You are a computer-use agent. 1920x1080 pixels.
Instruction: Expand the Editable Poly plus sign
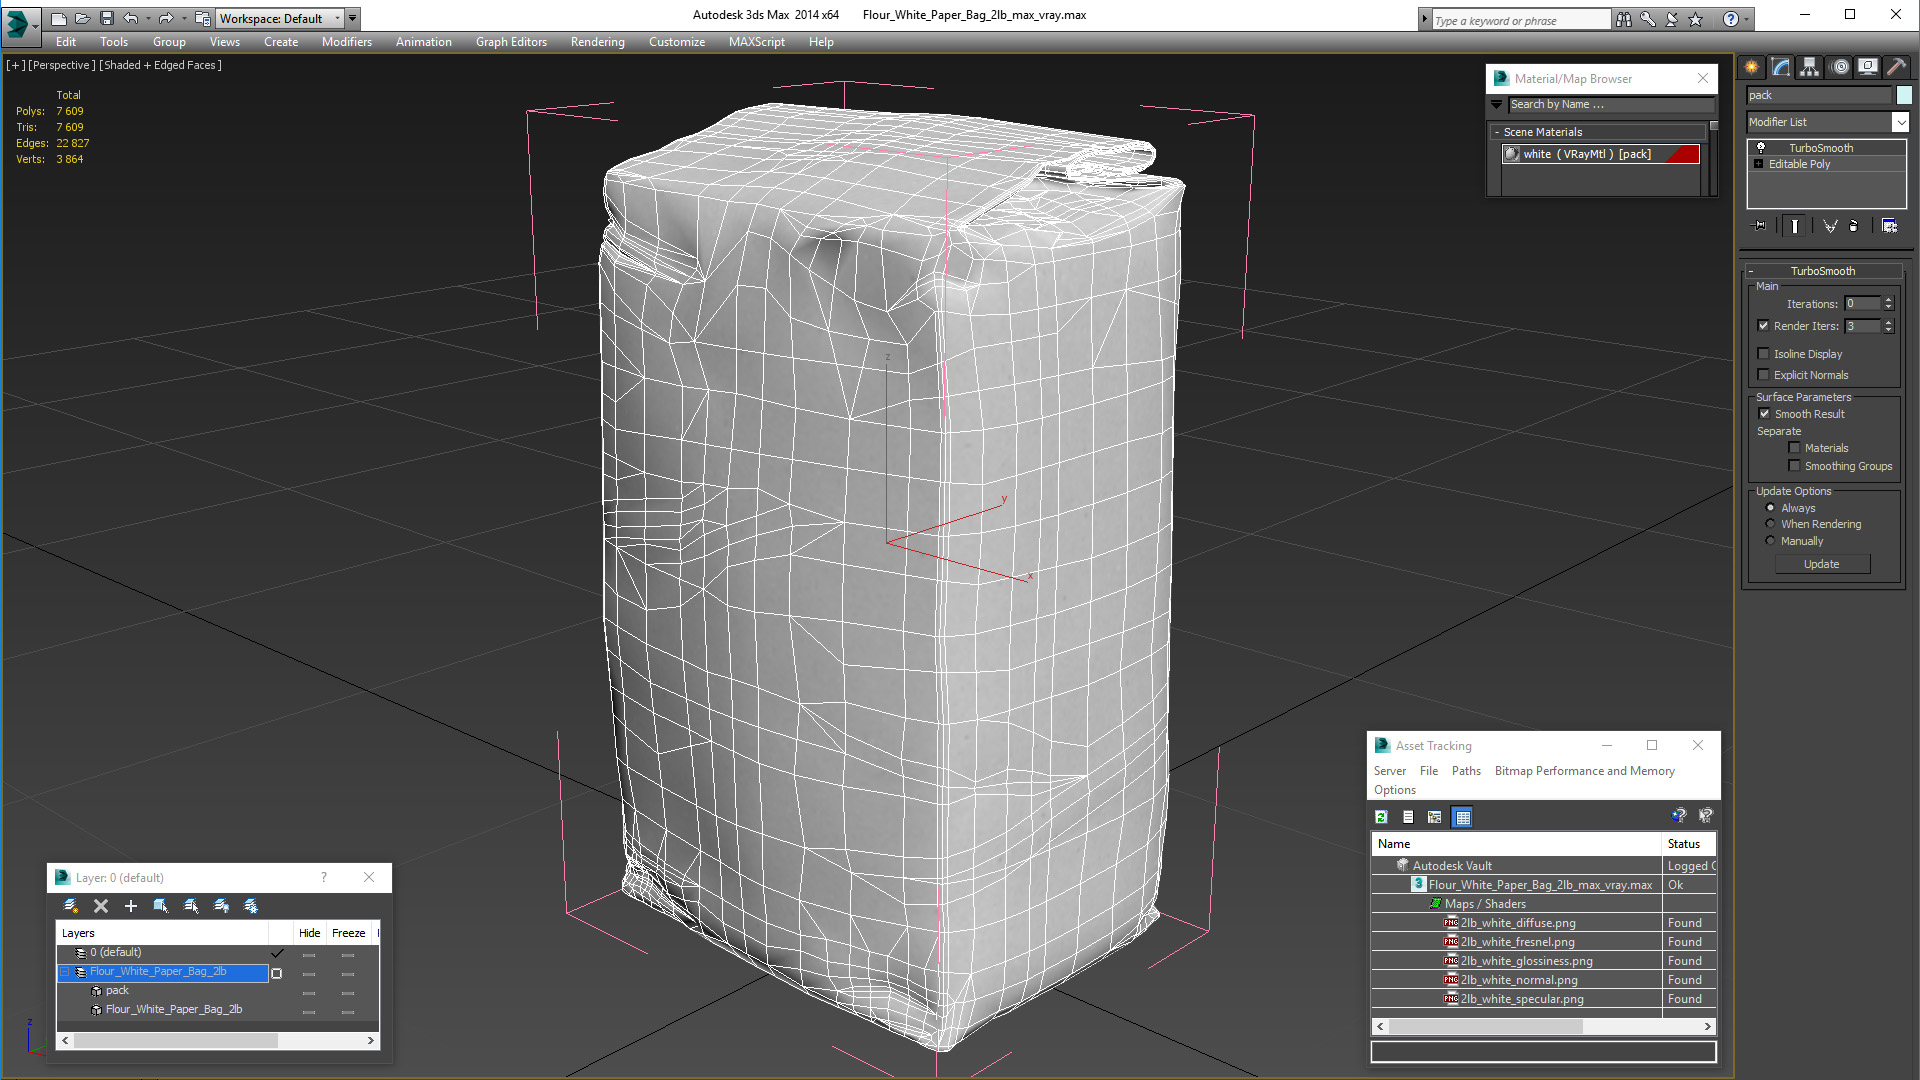(x=1759, y=164)
